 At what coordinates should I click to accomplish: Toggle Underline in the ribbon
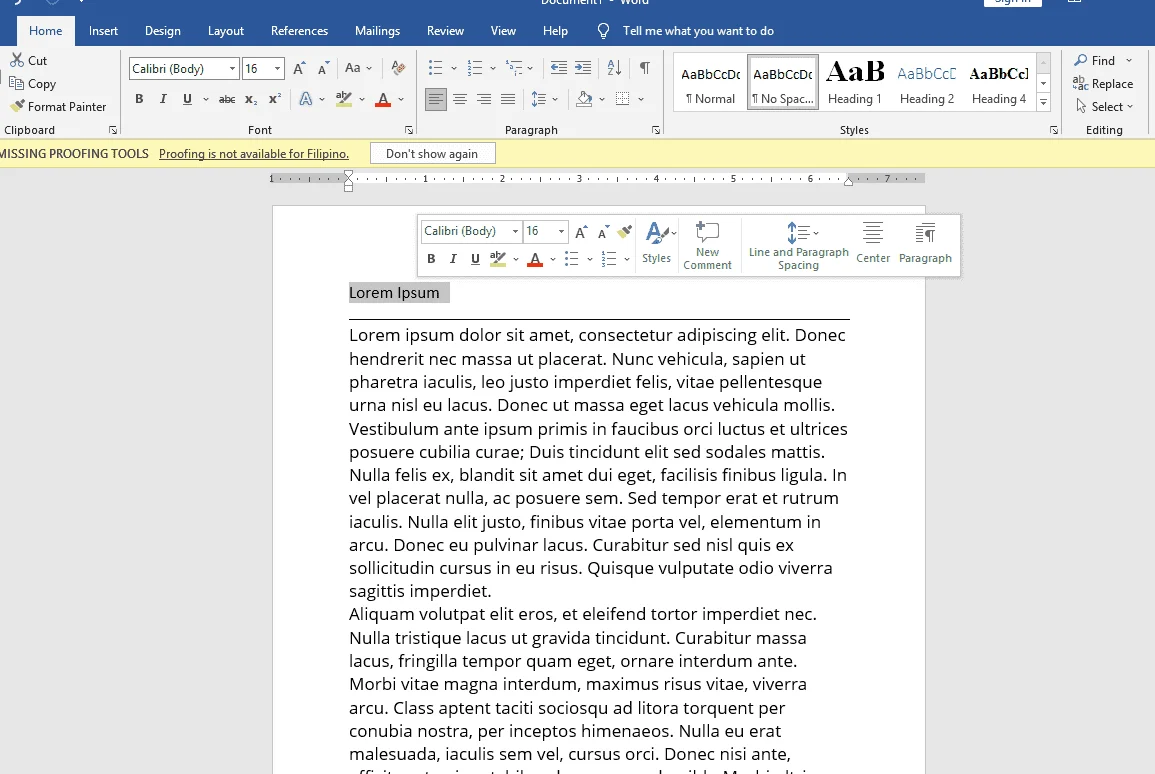point(187,99)
